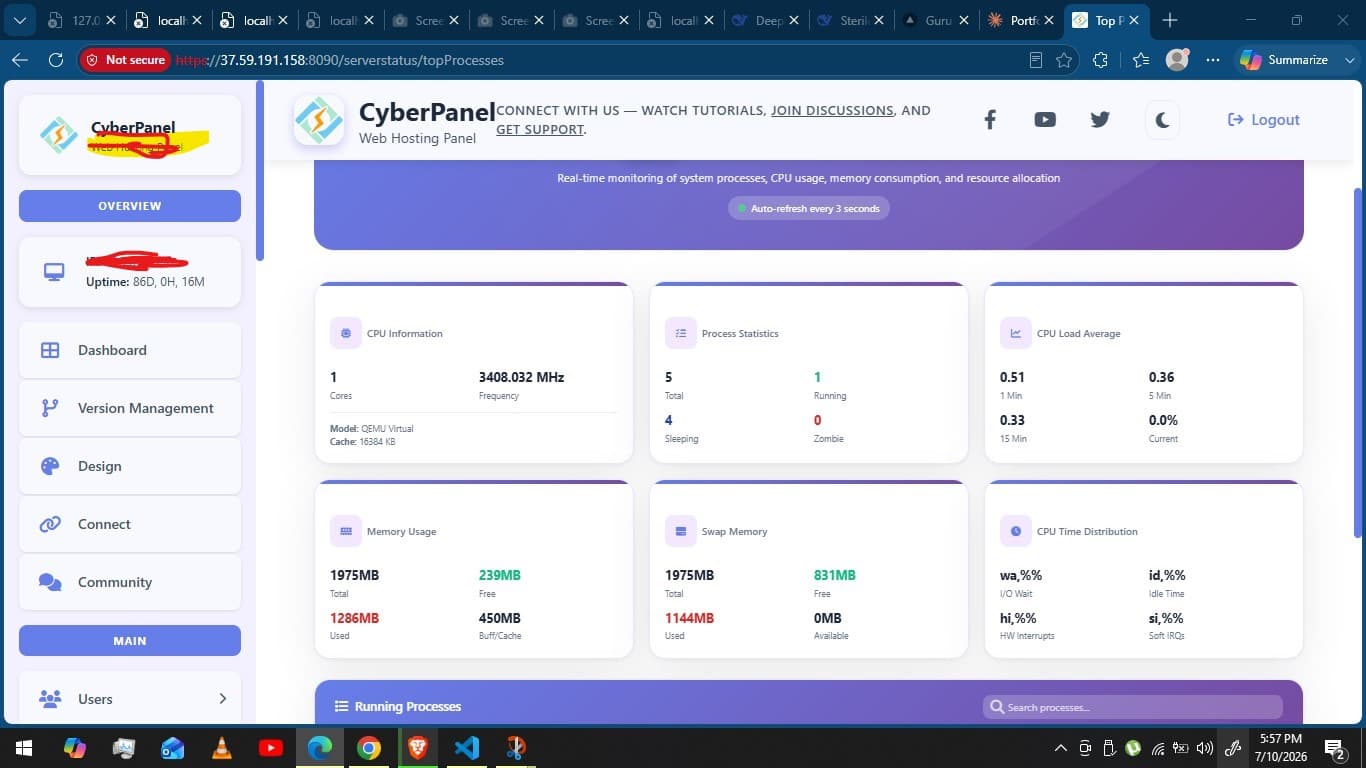This screenshot has width=1366, height=768.
Task: Click the 3408.032 MHz frequency value
Action: tap(522, 377)
